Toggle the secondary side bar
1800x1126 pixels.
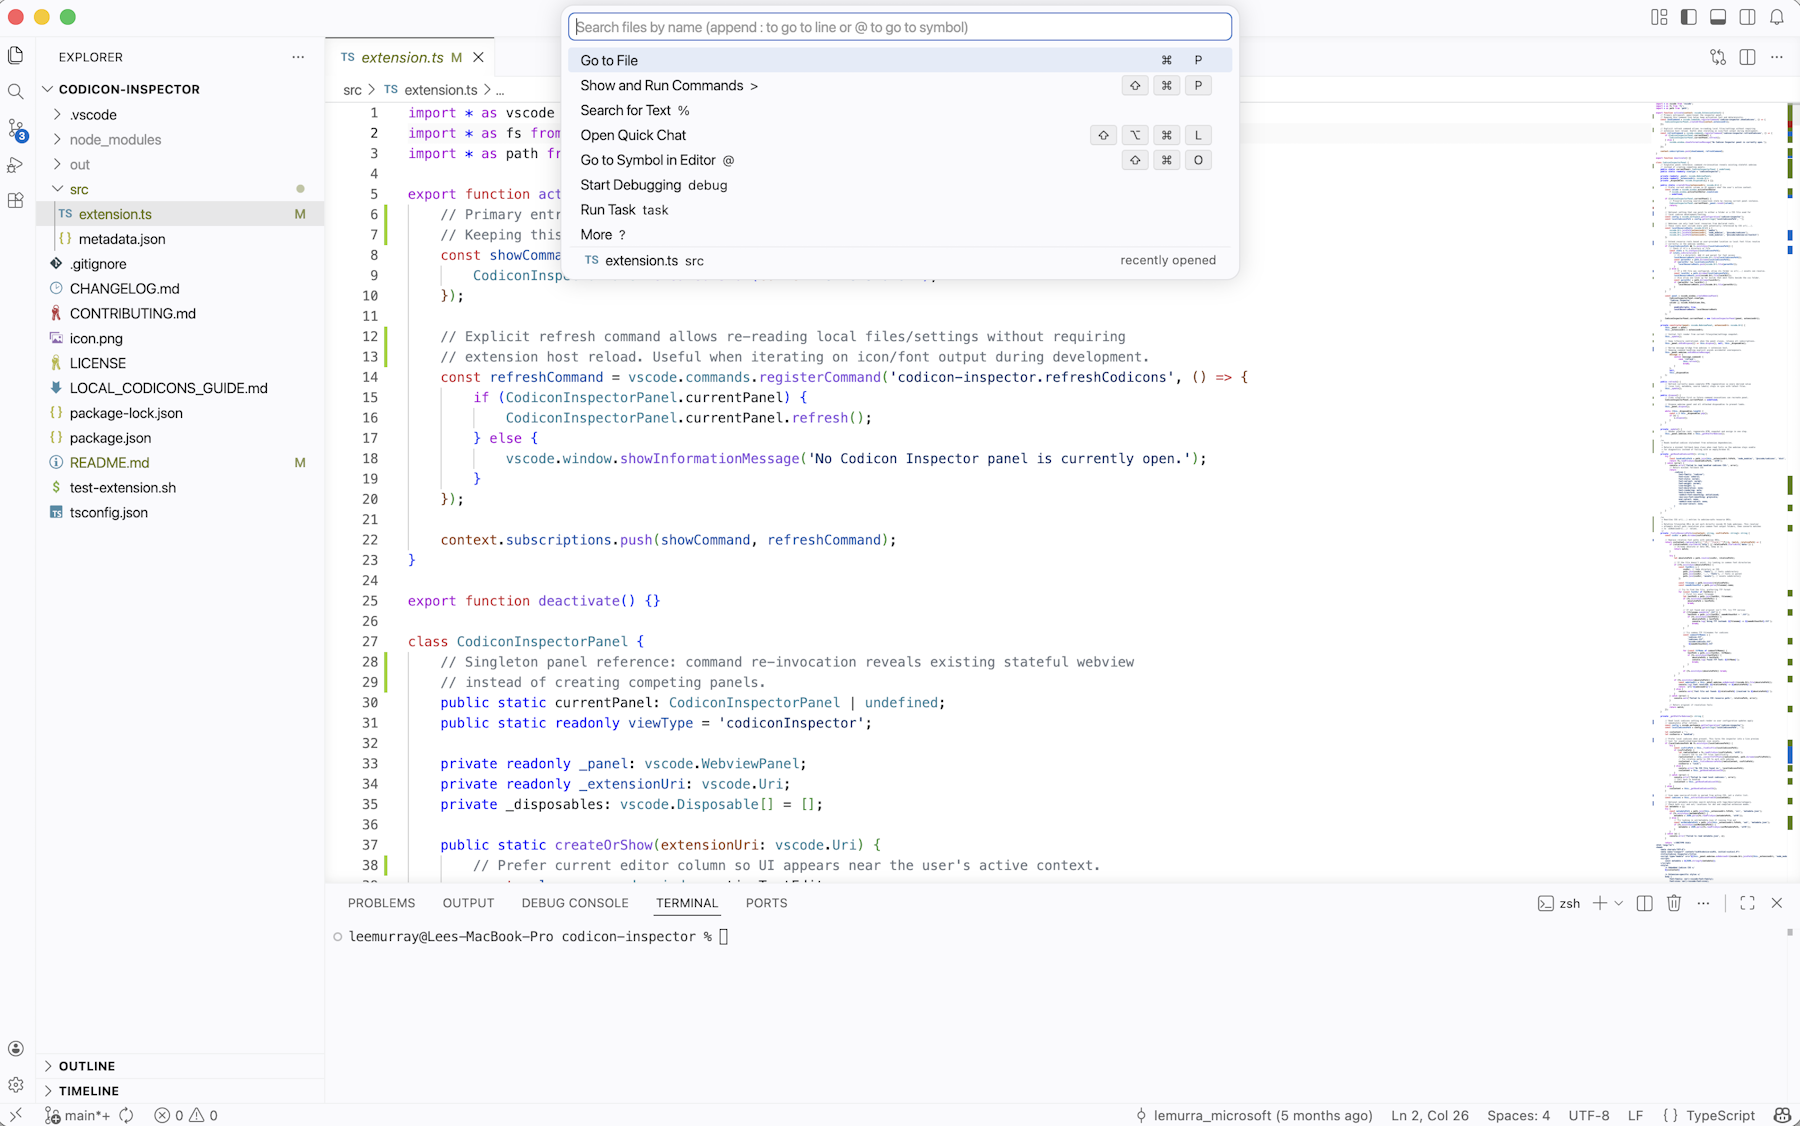tap(1747, 17)
